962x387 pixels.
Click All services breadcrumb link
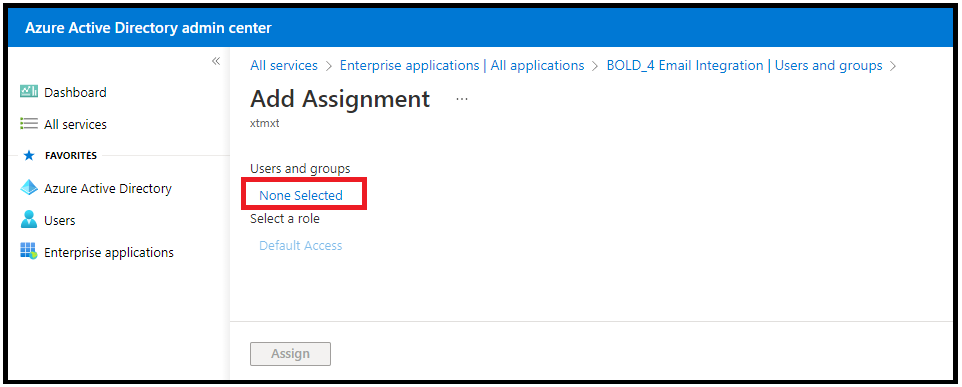[x=284, y=65]
